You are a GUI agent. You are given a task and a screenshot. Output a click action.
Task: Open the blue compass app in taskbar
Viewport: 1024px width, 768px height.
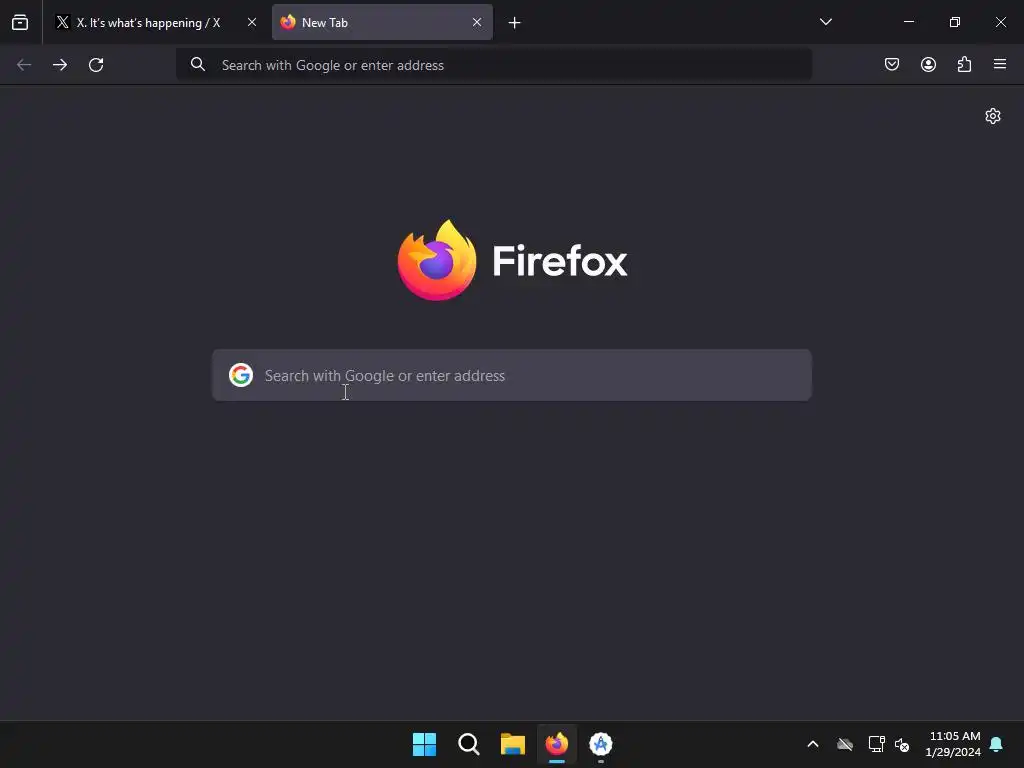(x=601, y=744)
